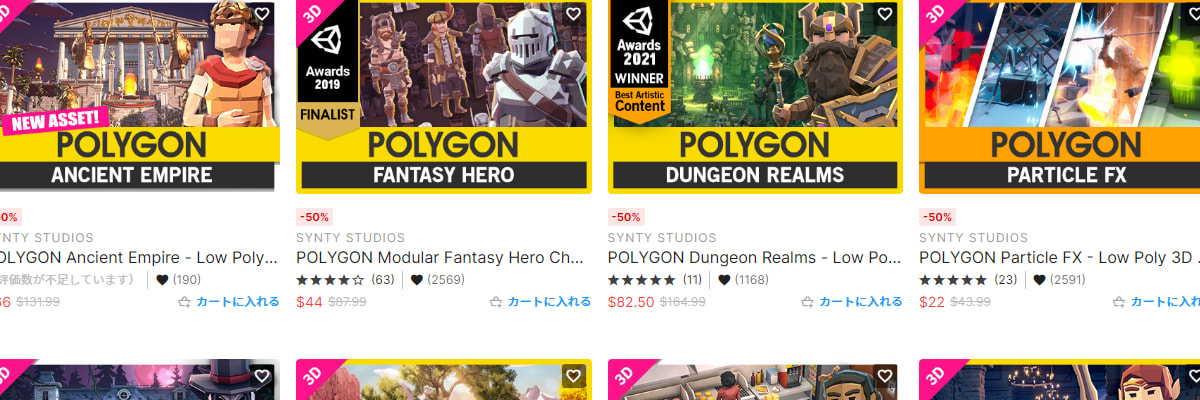Click the star rating of Fantasy Hero (63)

(331, 280)
